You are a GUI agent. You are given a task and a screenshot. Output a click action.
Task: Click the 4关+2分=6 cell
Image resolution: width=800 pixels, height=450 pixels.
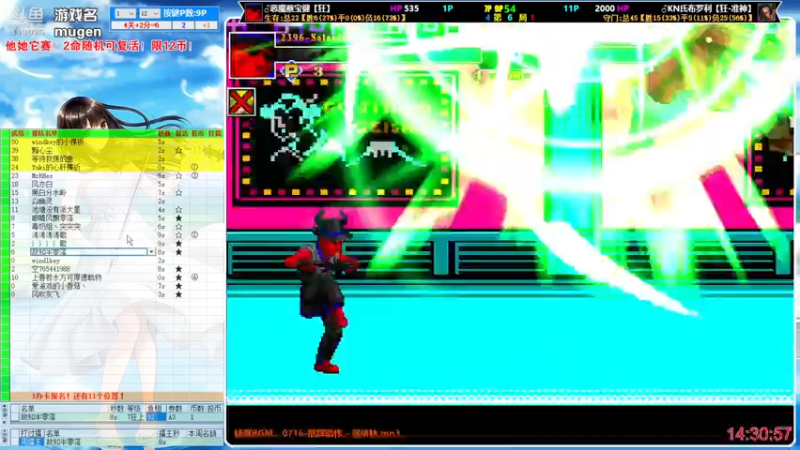pos(141,25)
